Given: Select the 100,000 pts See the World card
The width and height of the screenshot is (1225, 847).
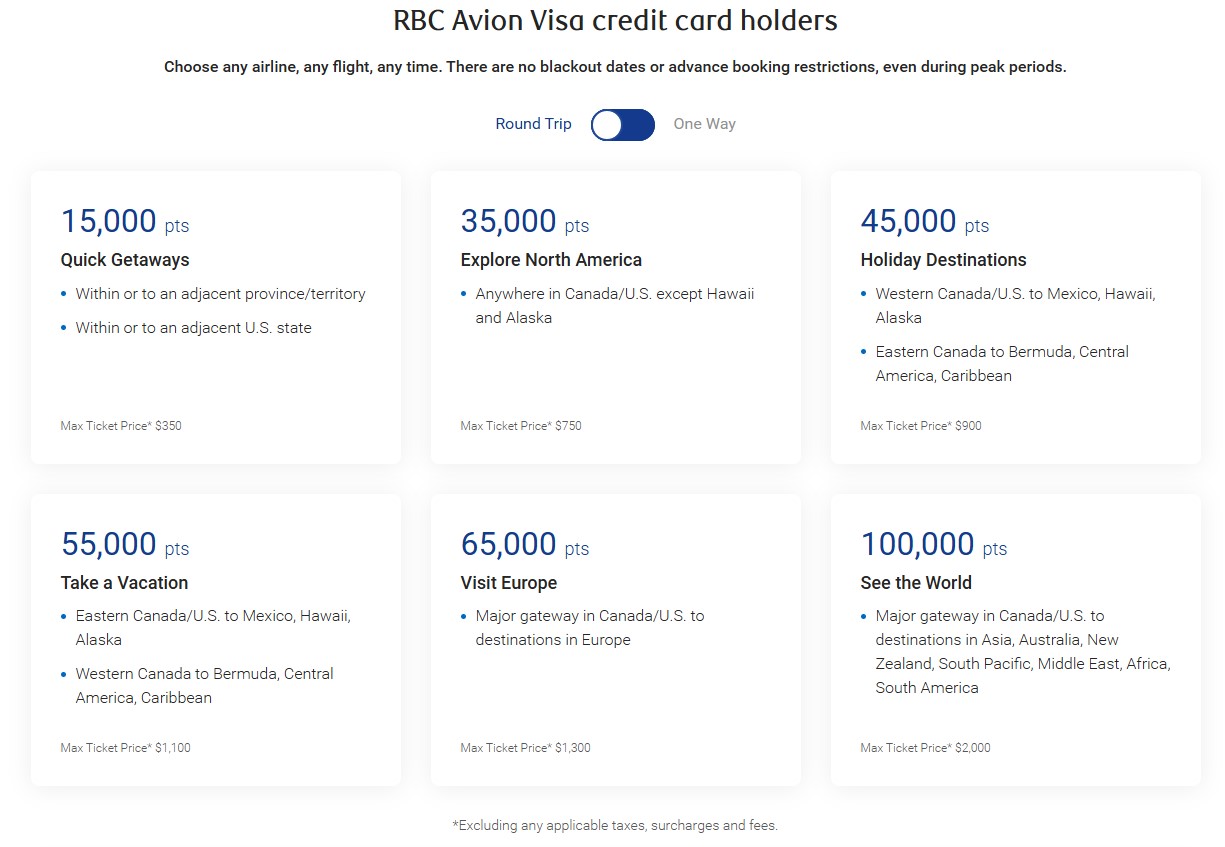Looking at the screenshot, I should coord(1015,640).
